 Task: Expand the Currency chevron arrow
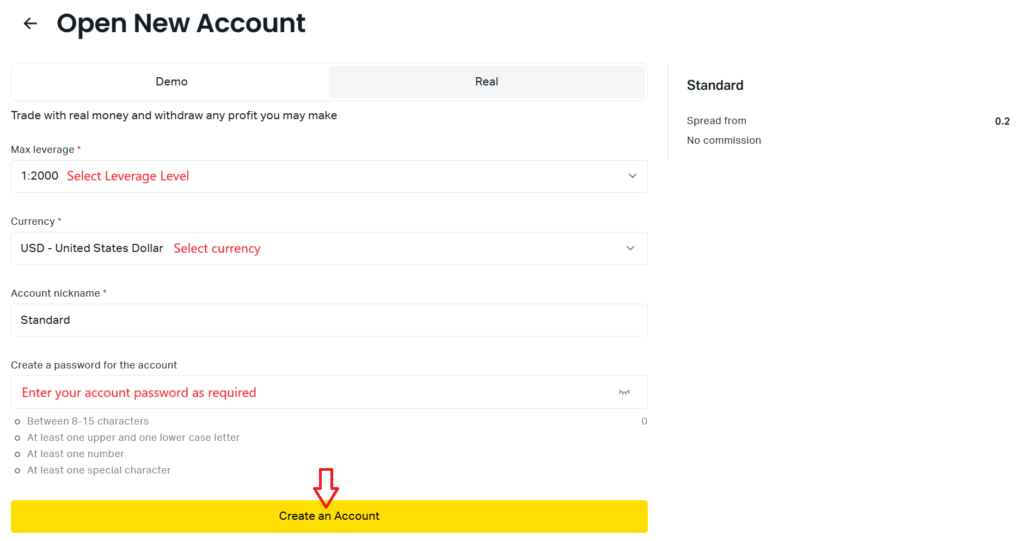630,248
